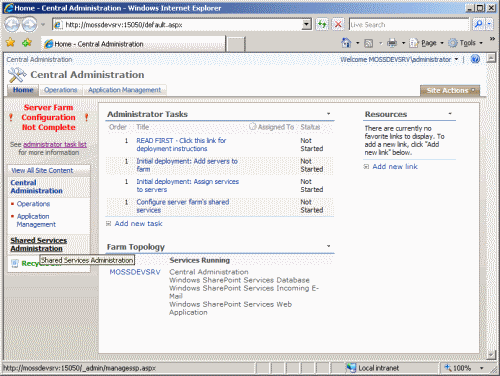
Task: Click the Local intranet zone icon
Action: (x=351, y=368)
